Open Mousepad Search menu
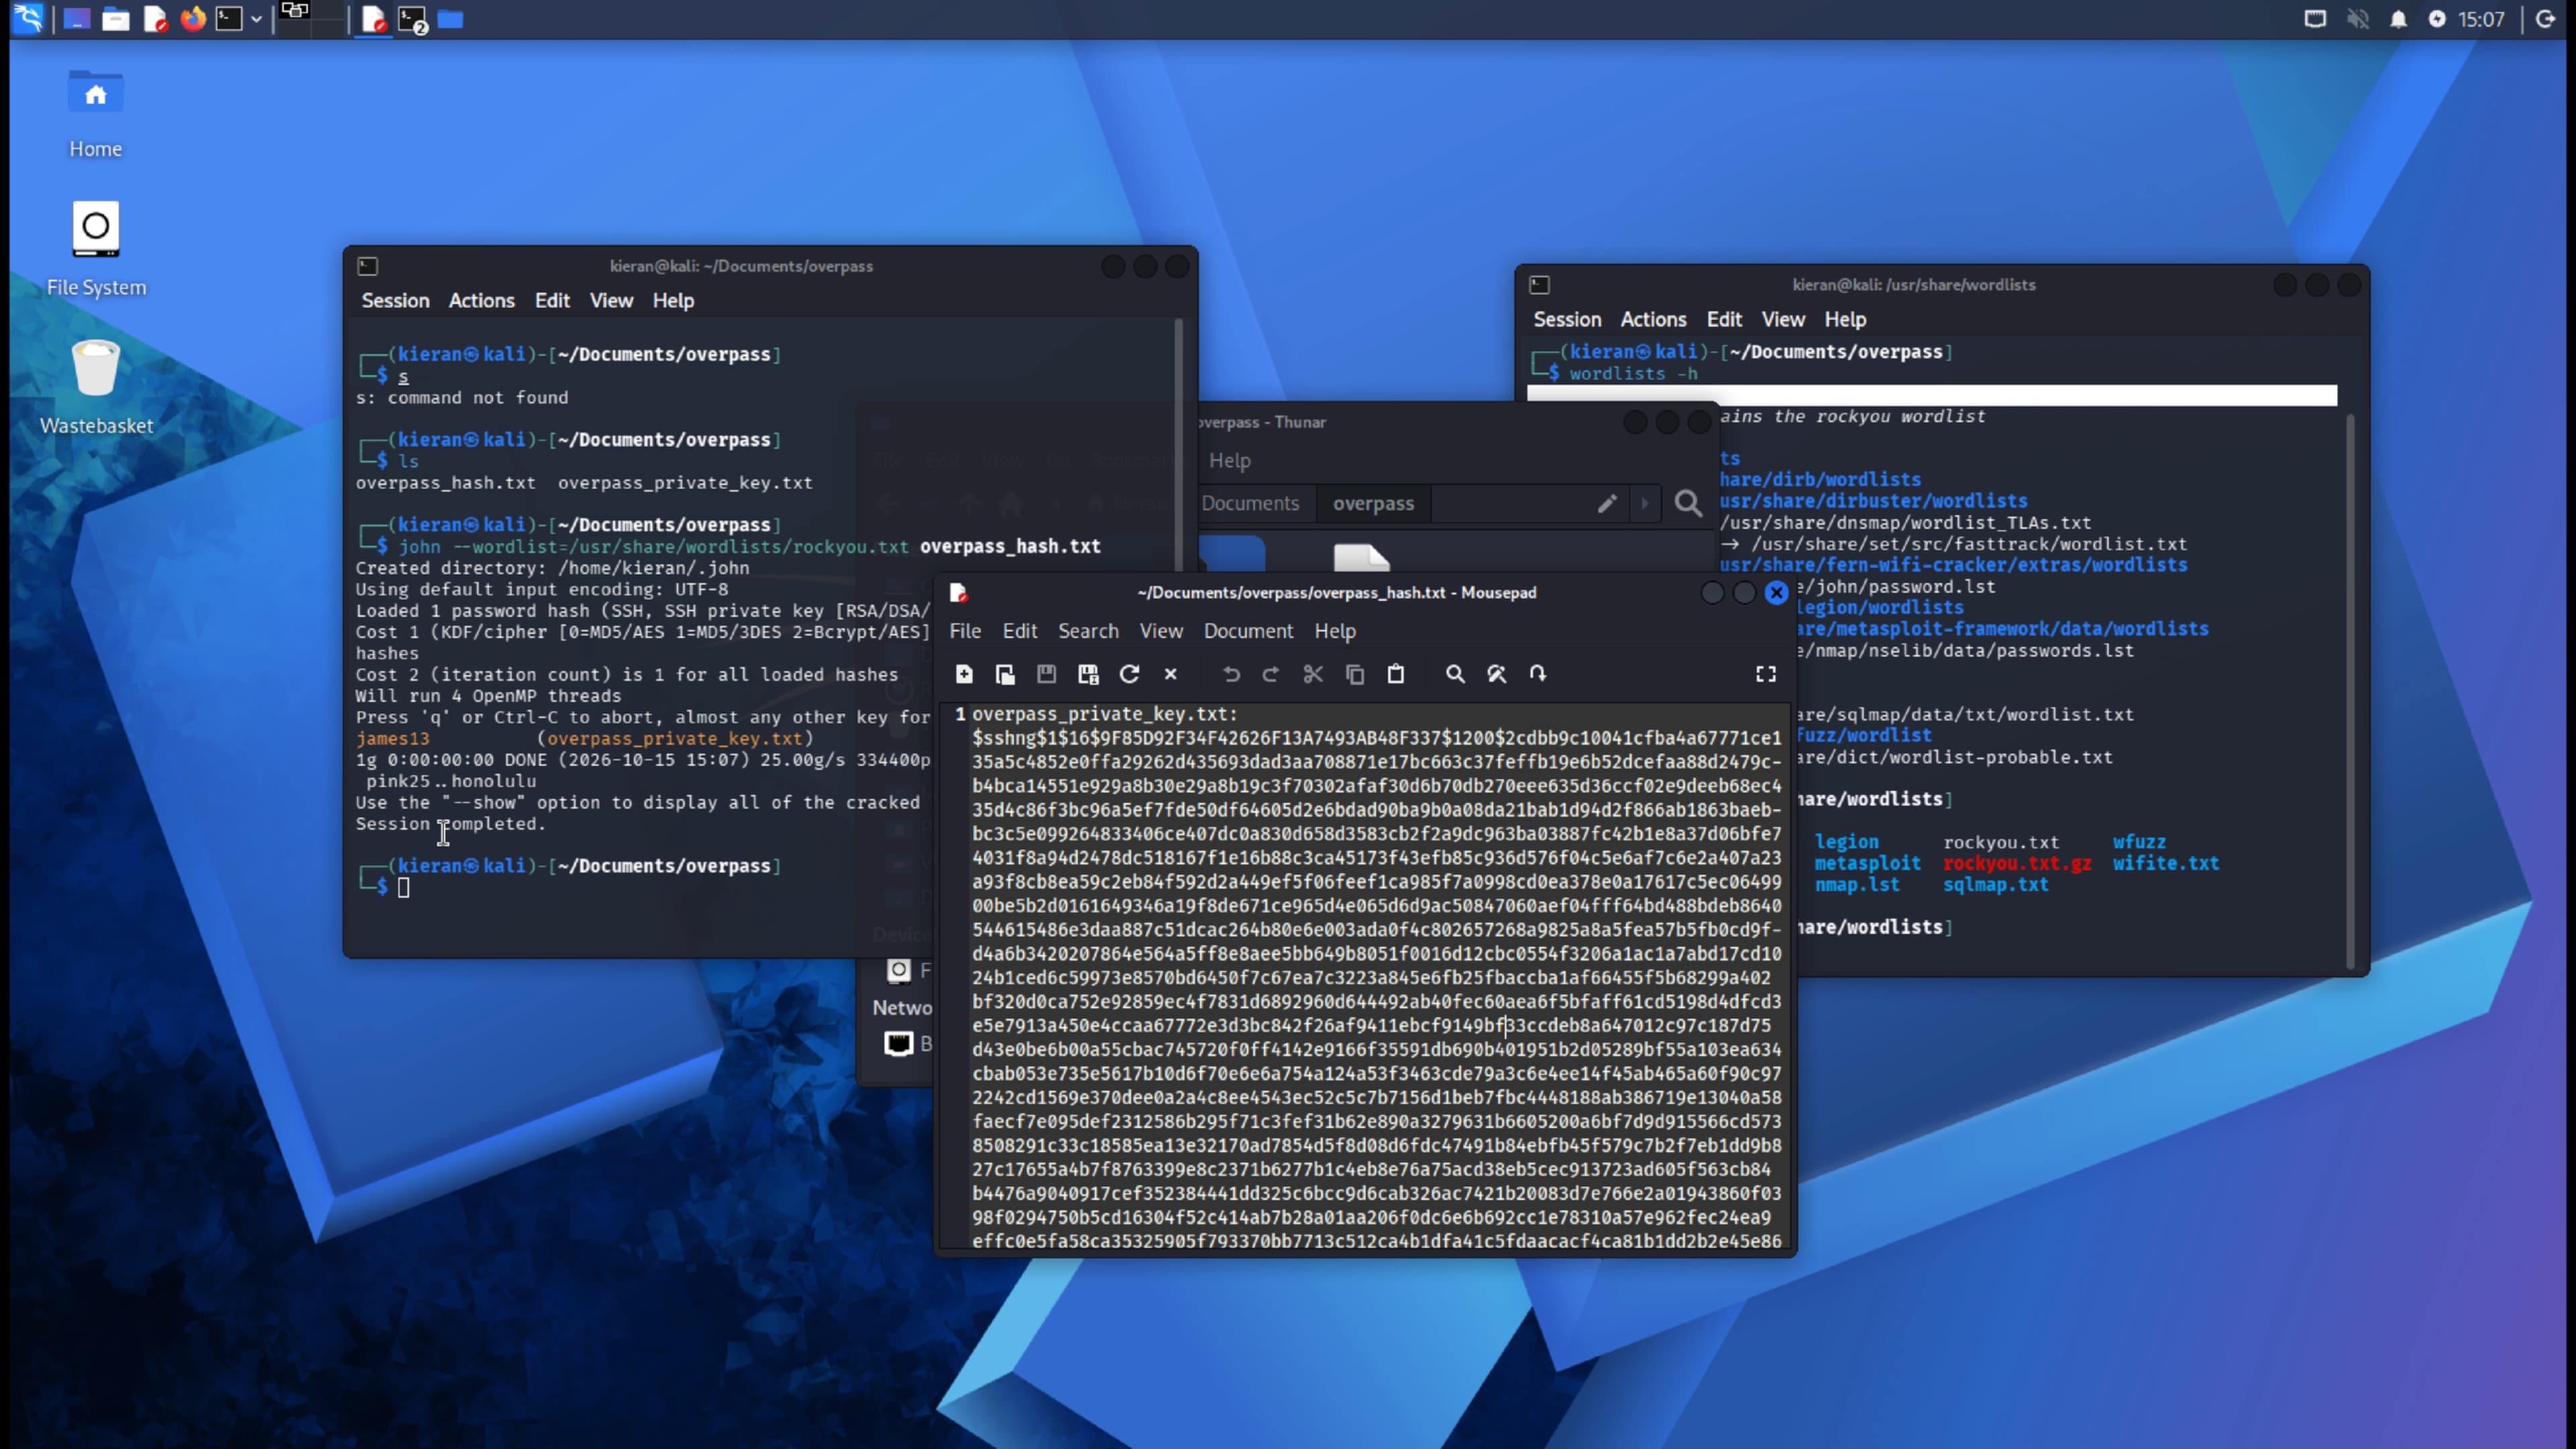This screenshot has height=1449, width=2576. [1088, 631]
